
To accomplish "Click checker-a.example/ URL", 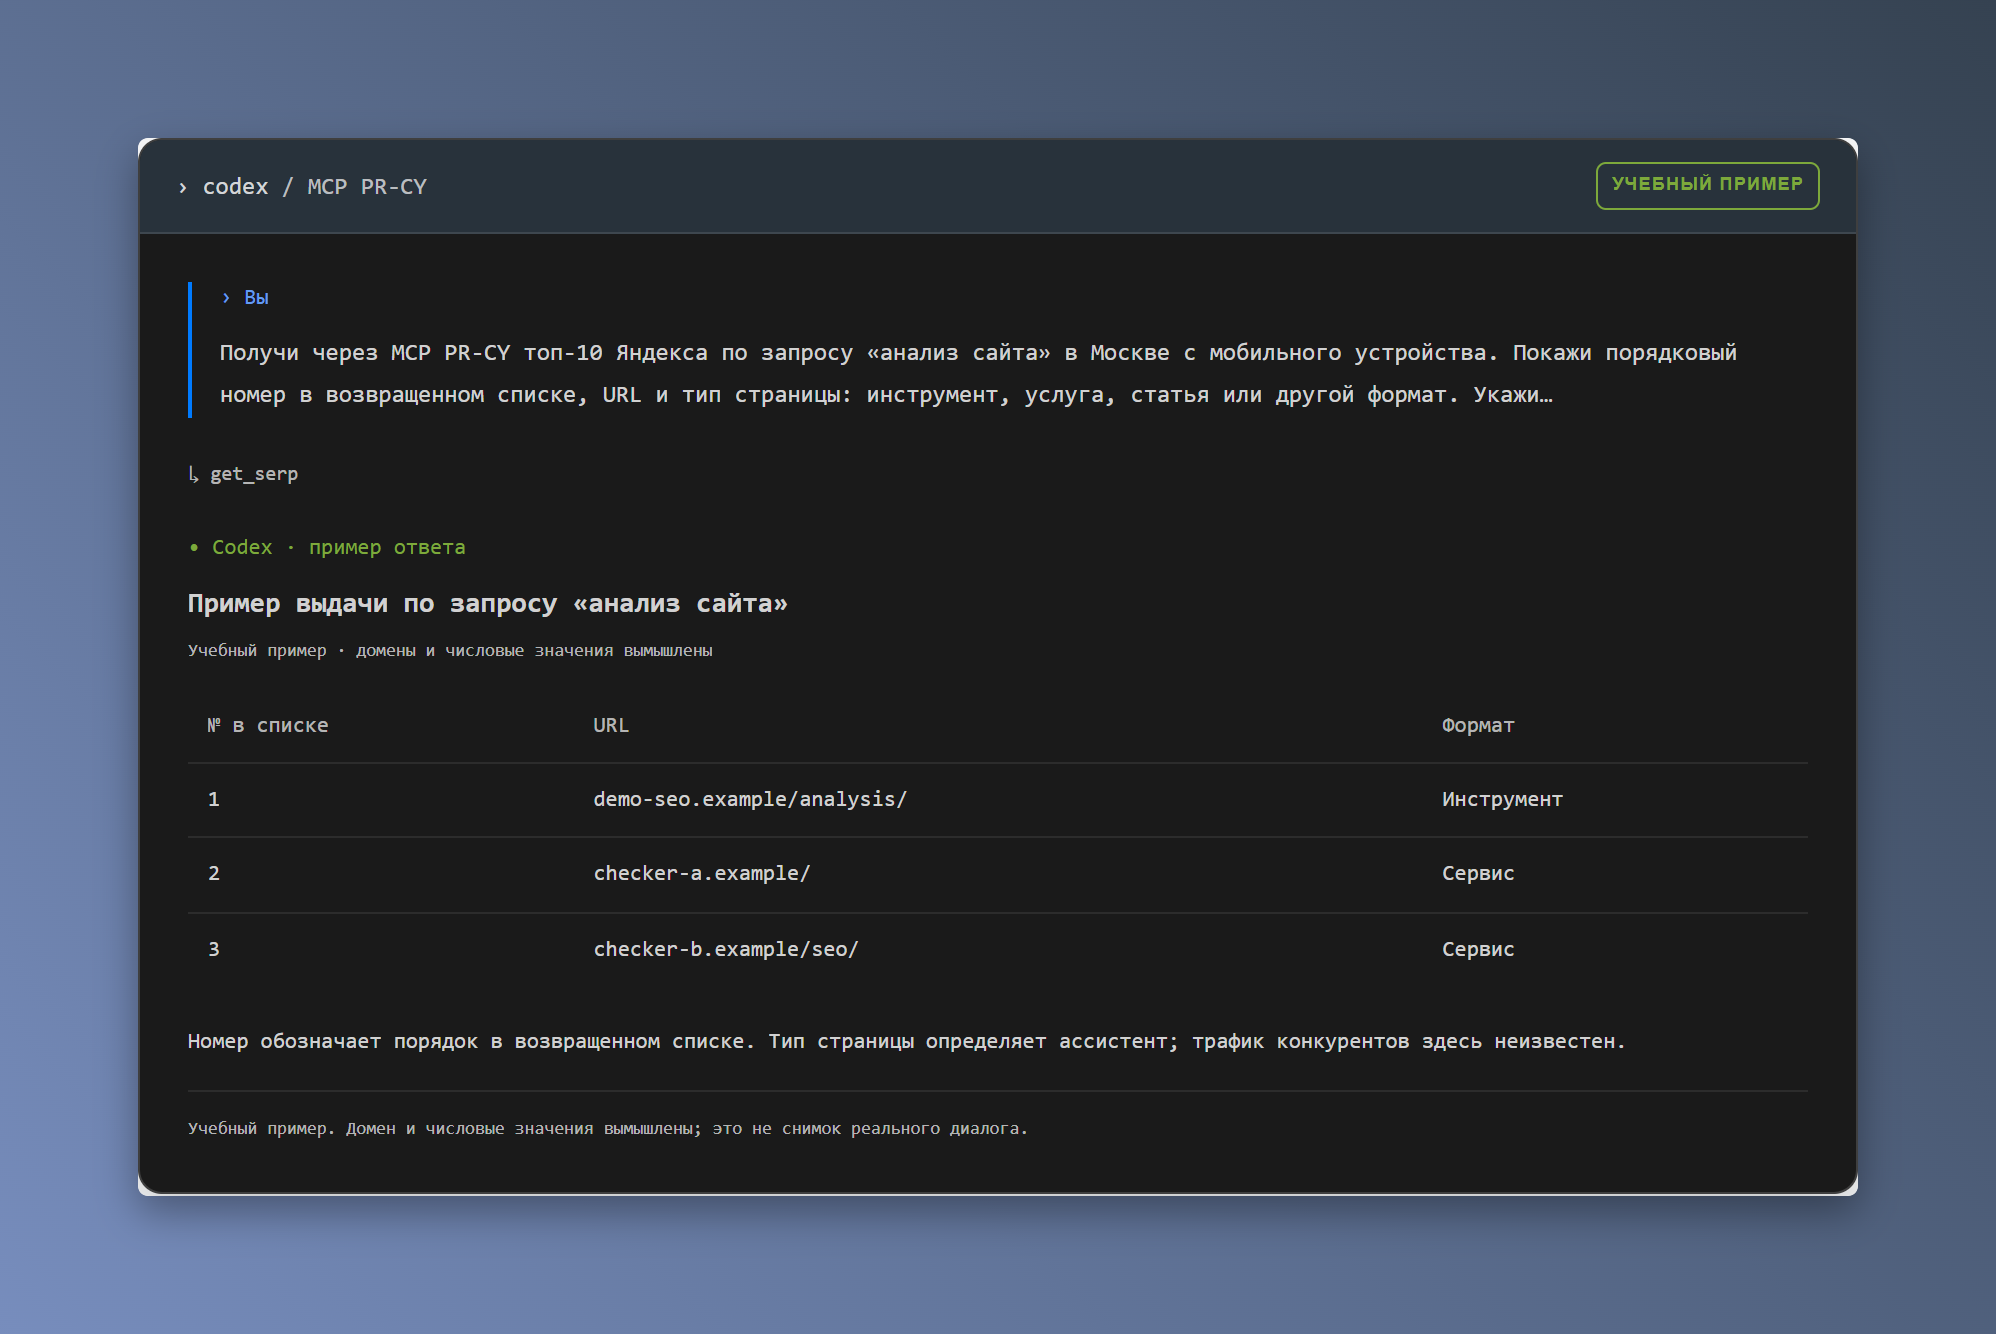I will 702,874.
